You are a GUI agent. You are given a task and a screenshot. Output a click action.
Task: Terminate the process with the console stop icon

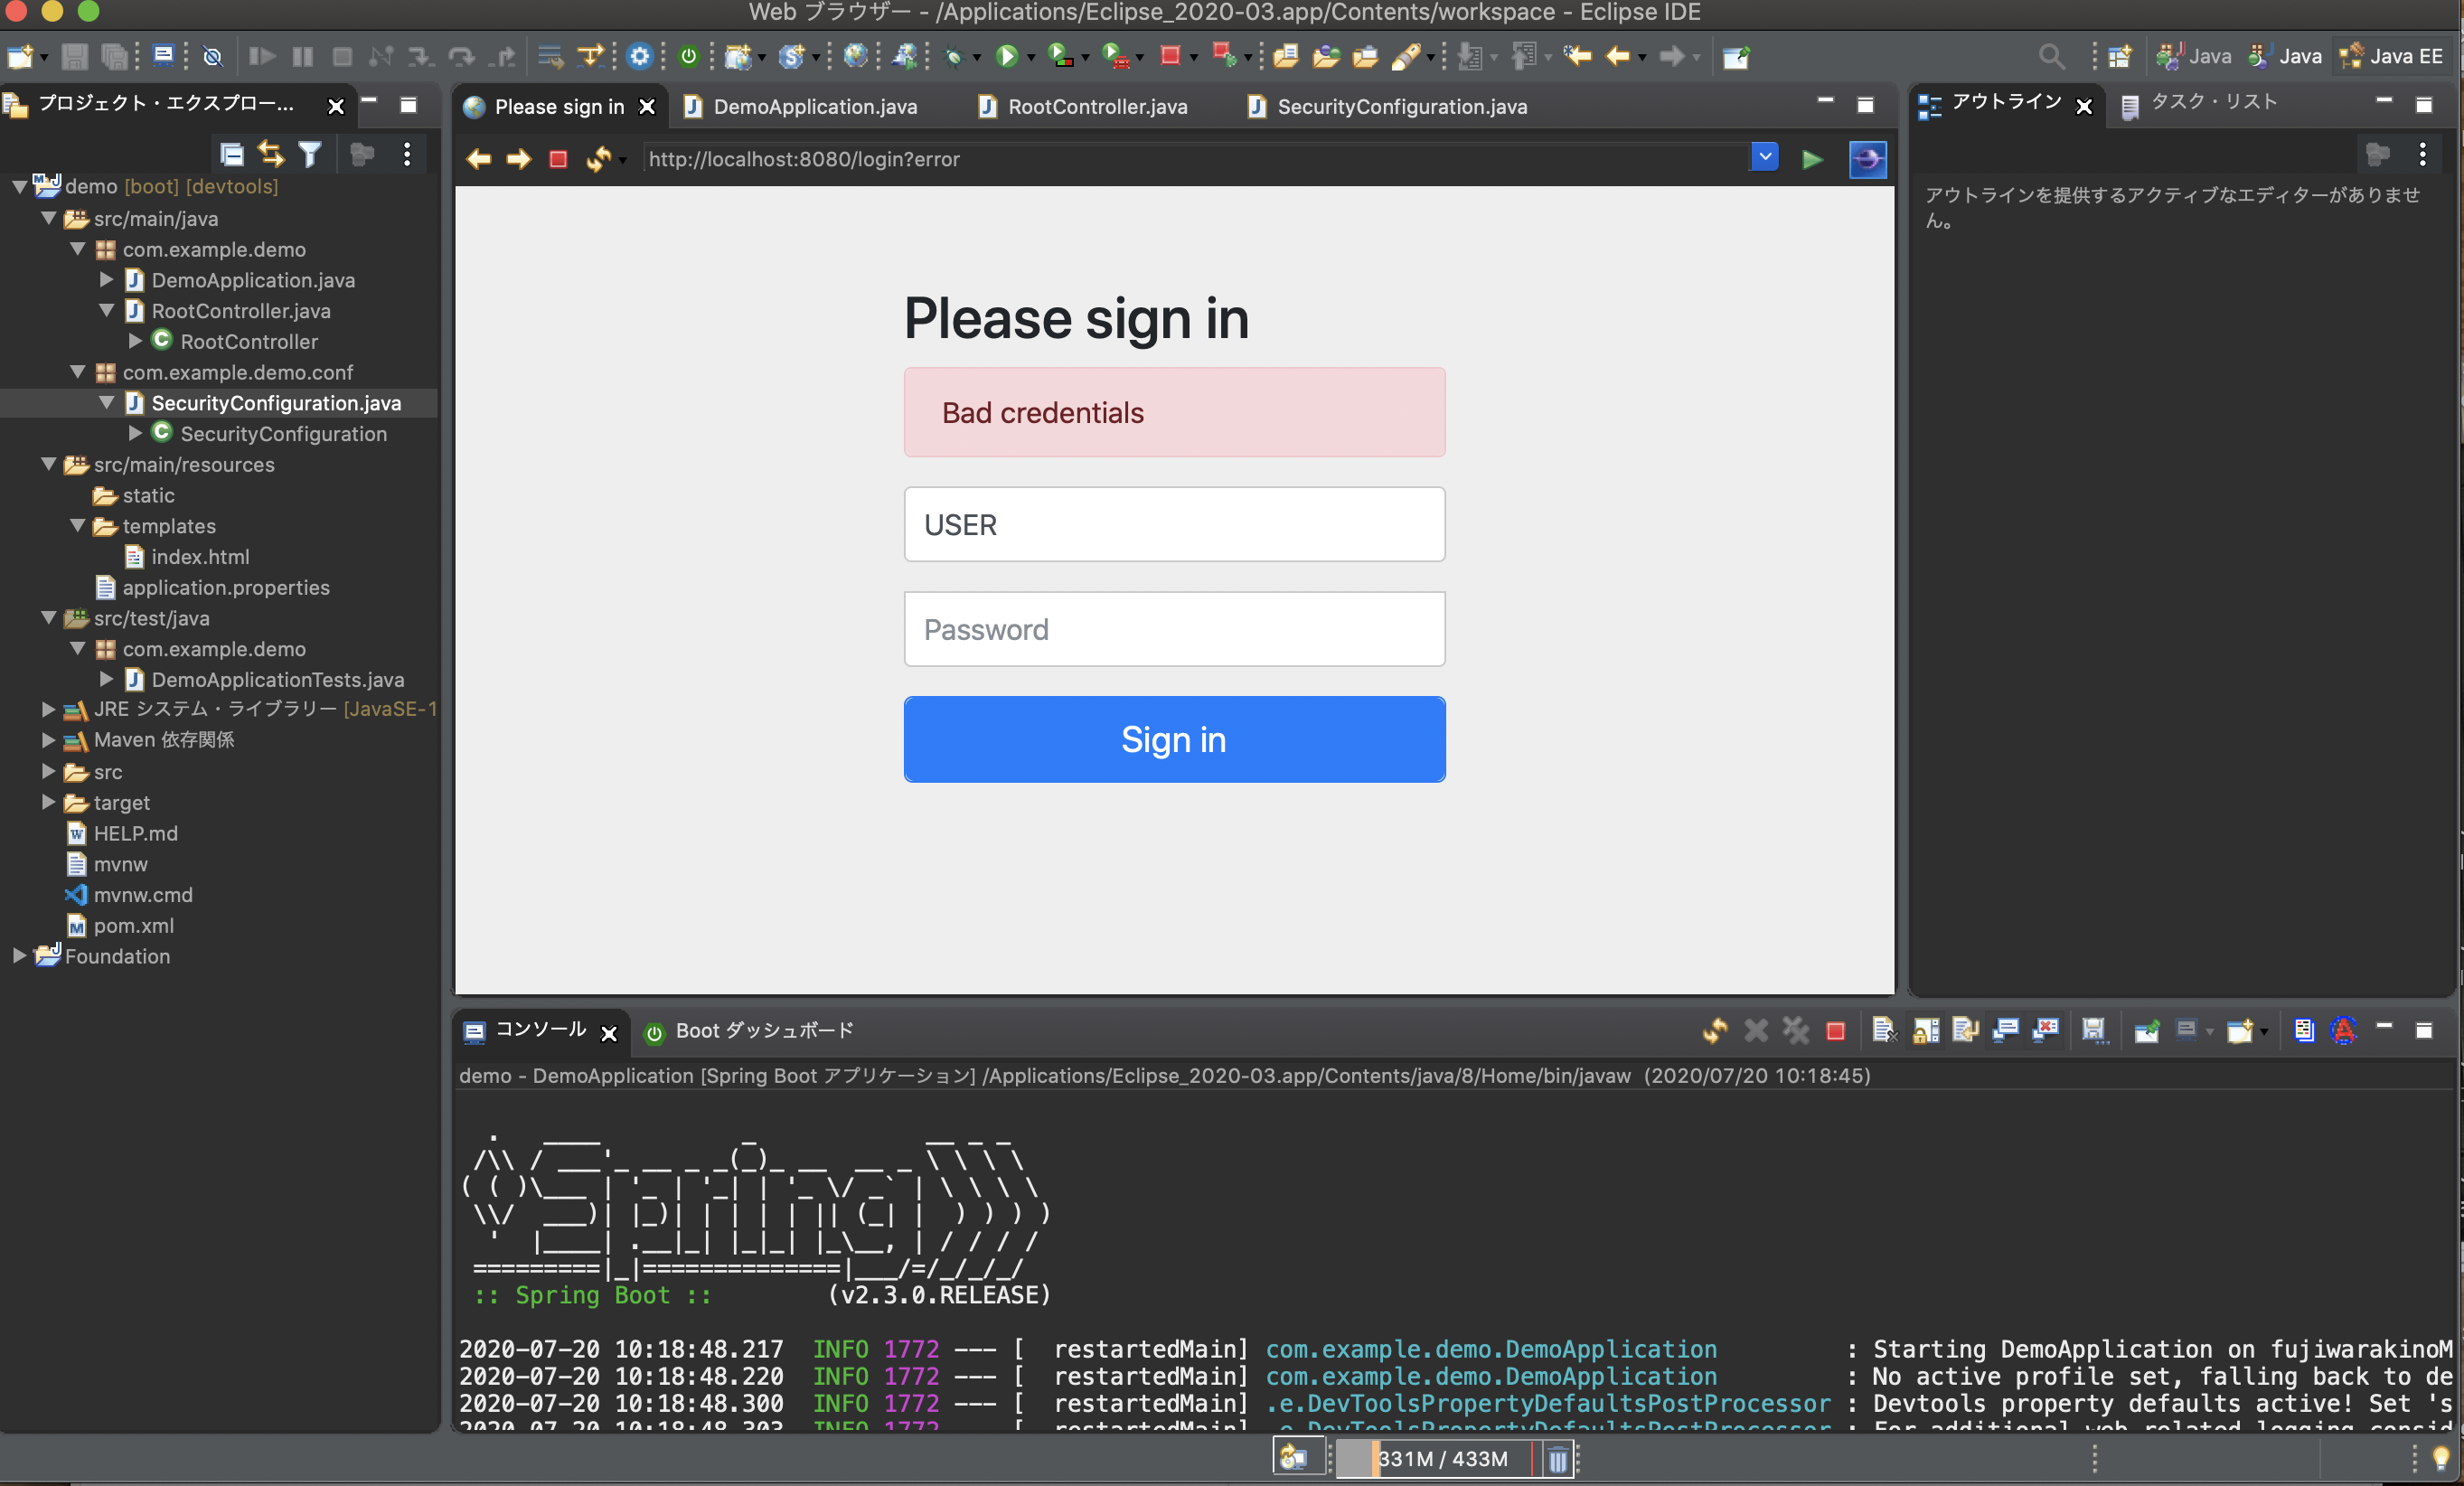[1835, 1031]
